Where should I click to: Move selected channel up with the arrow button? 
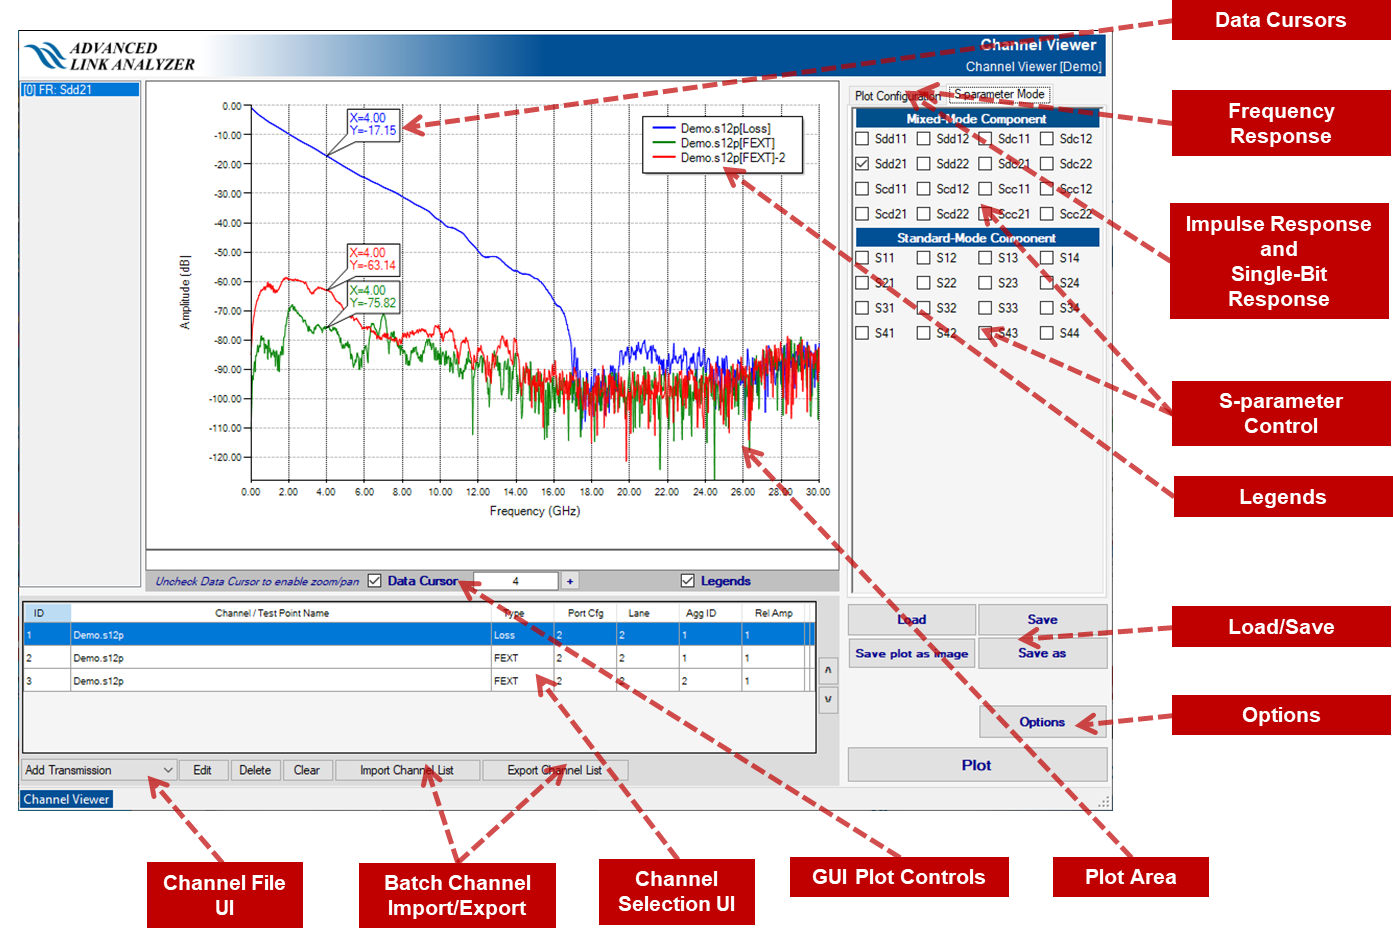(828, 670)
